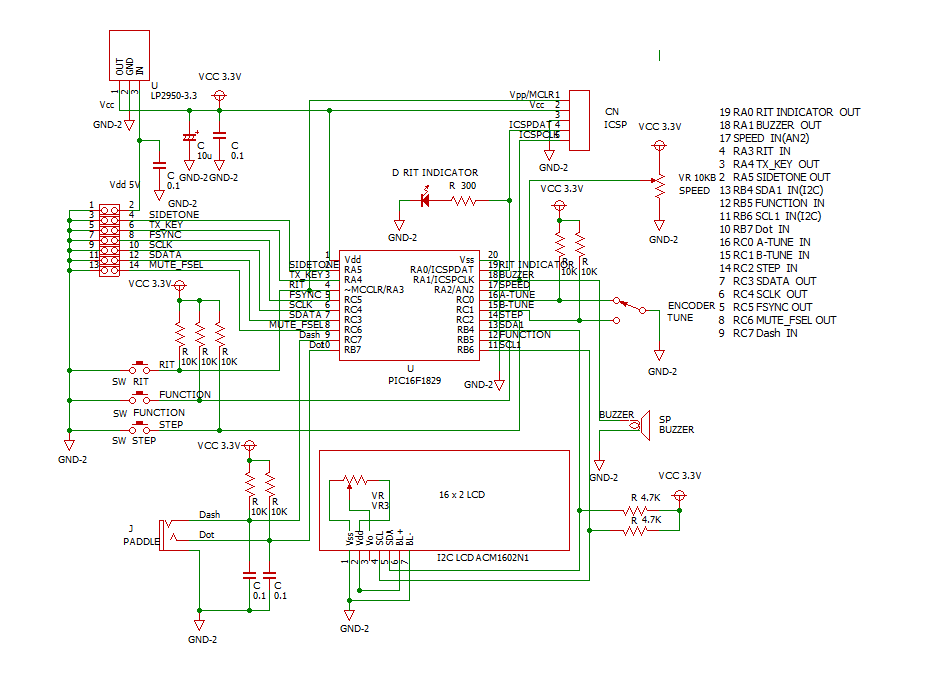Click the 'D RIT INDICATOR' label

click(x=435, y=172)
